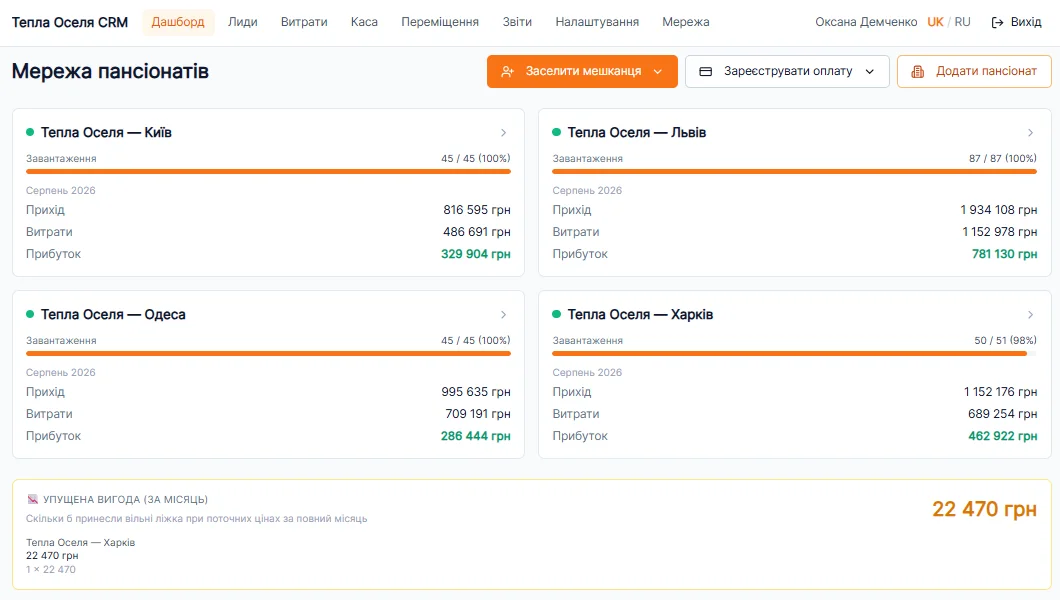Open the Каса tab
The image size is (1060, 600).
pyautogui.click(x=364, y=22)
